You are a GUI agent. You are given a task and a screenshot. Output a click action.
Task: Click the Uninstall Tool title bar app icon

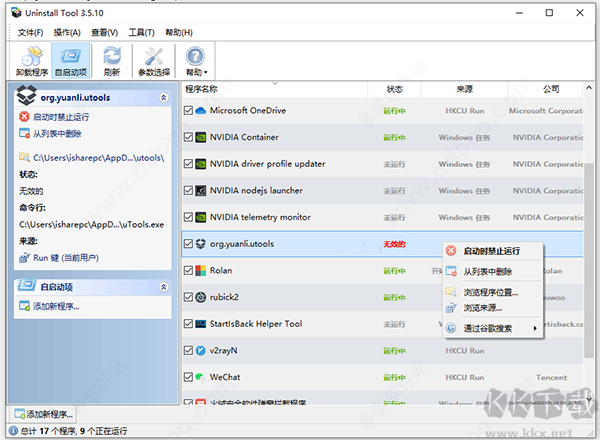[16, 13]
